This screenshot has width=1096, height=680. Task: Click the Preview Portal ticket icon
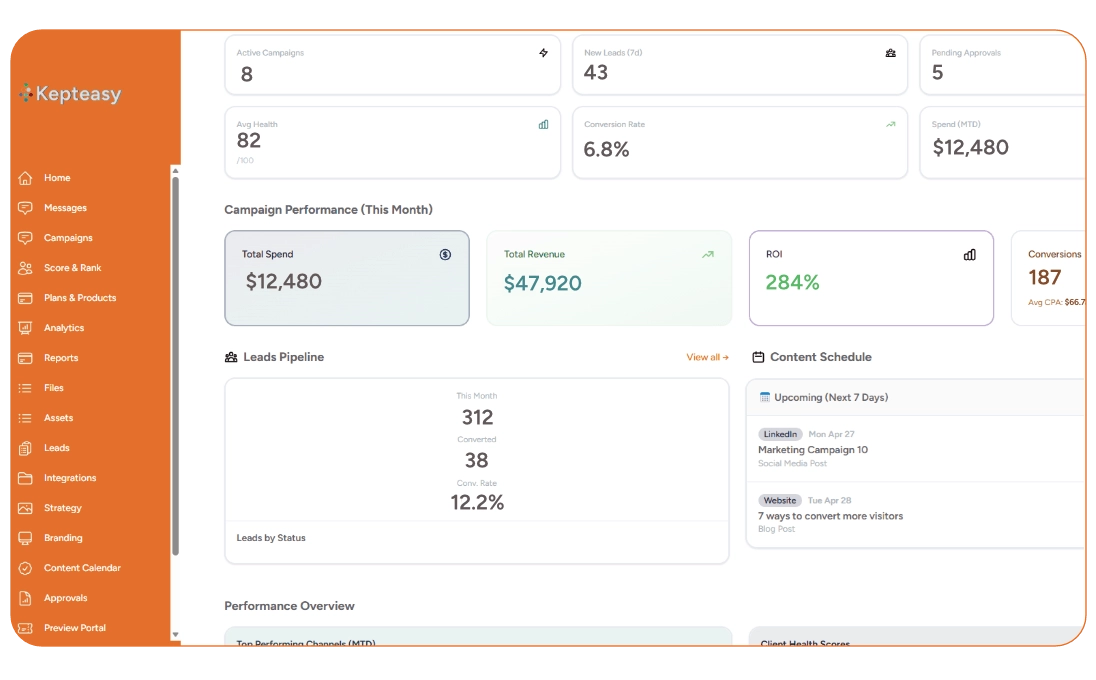click(x=25, y=629)
